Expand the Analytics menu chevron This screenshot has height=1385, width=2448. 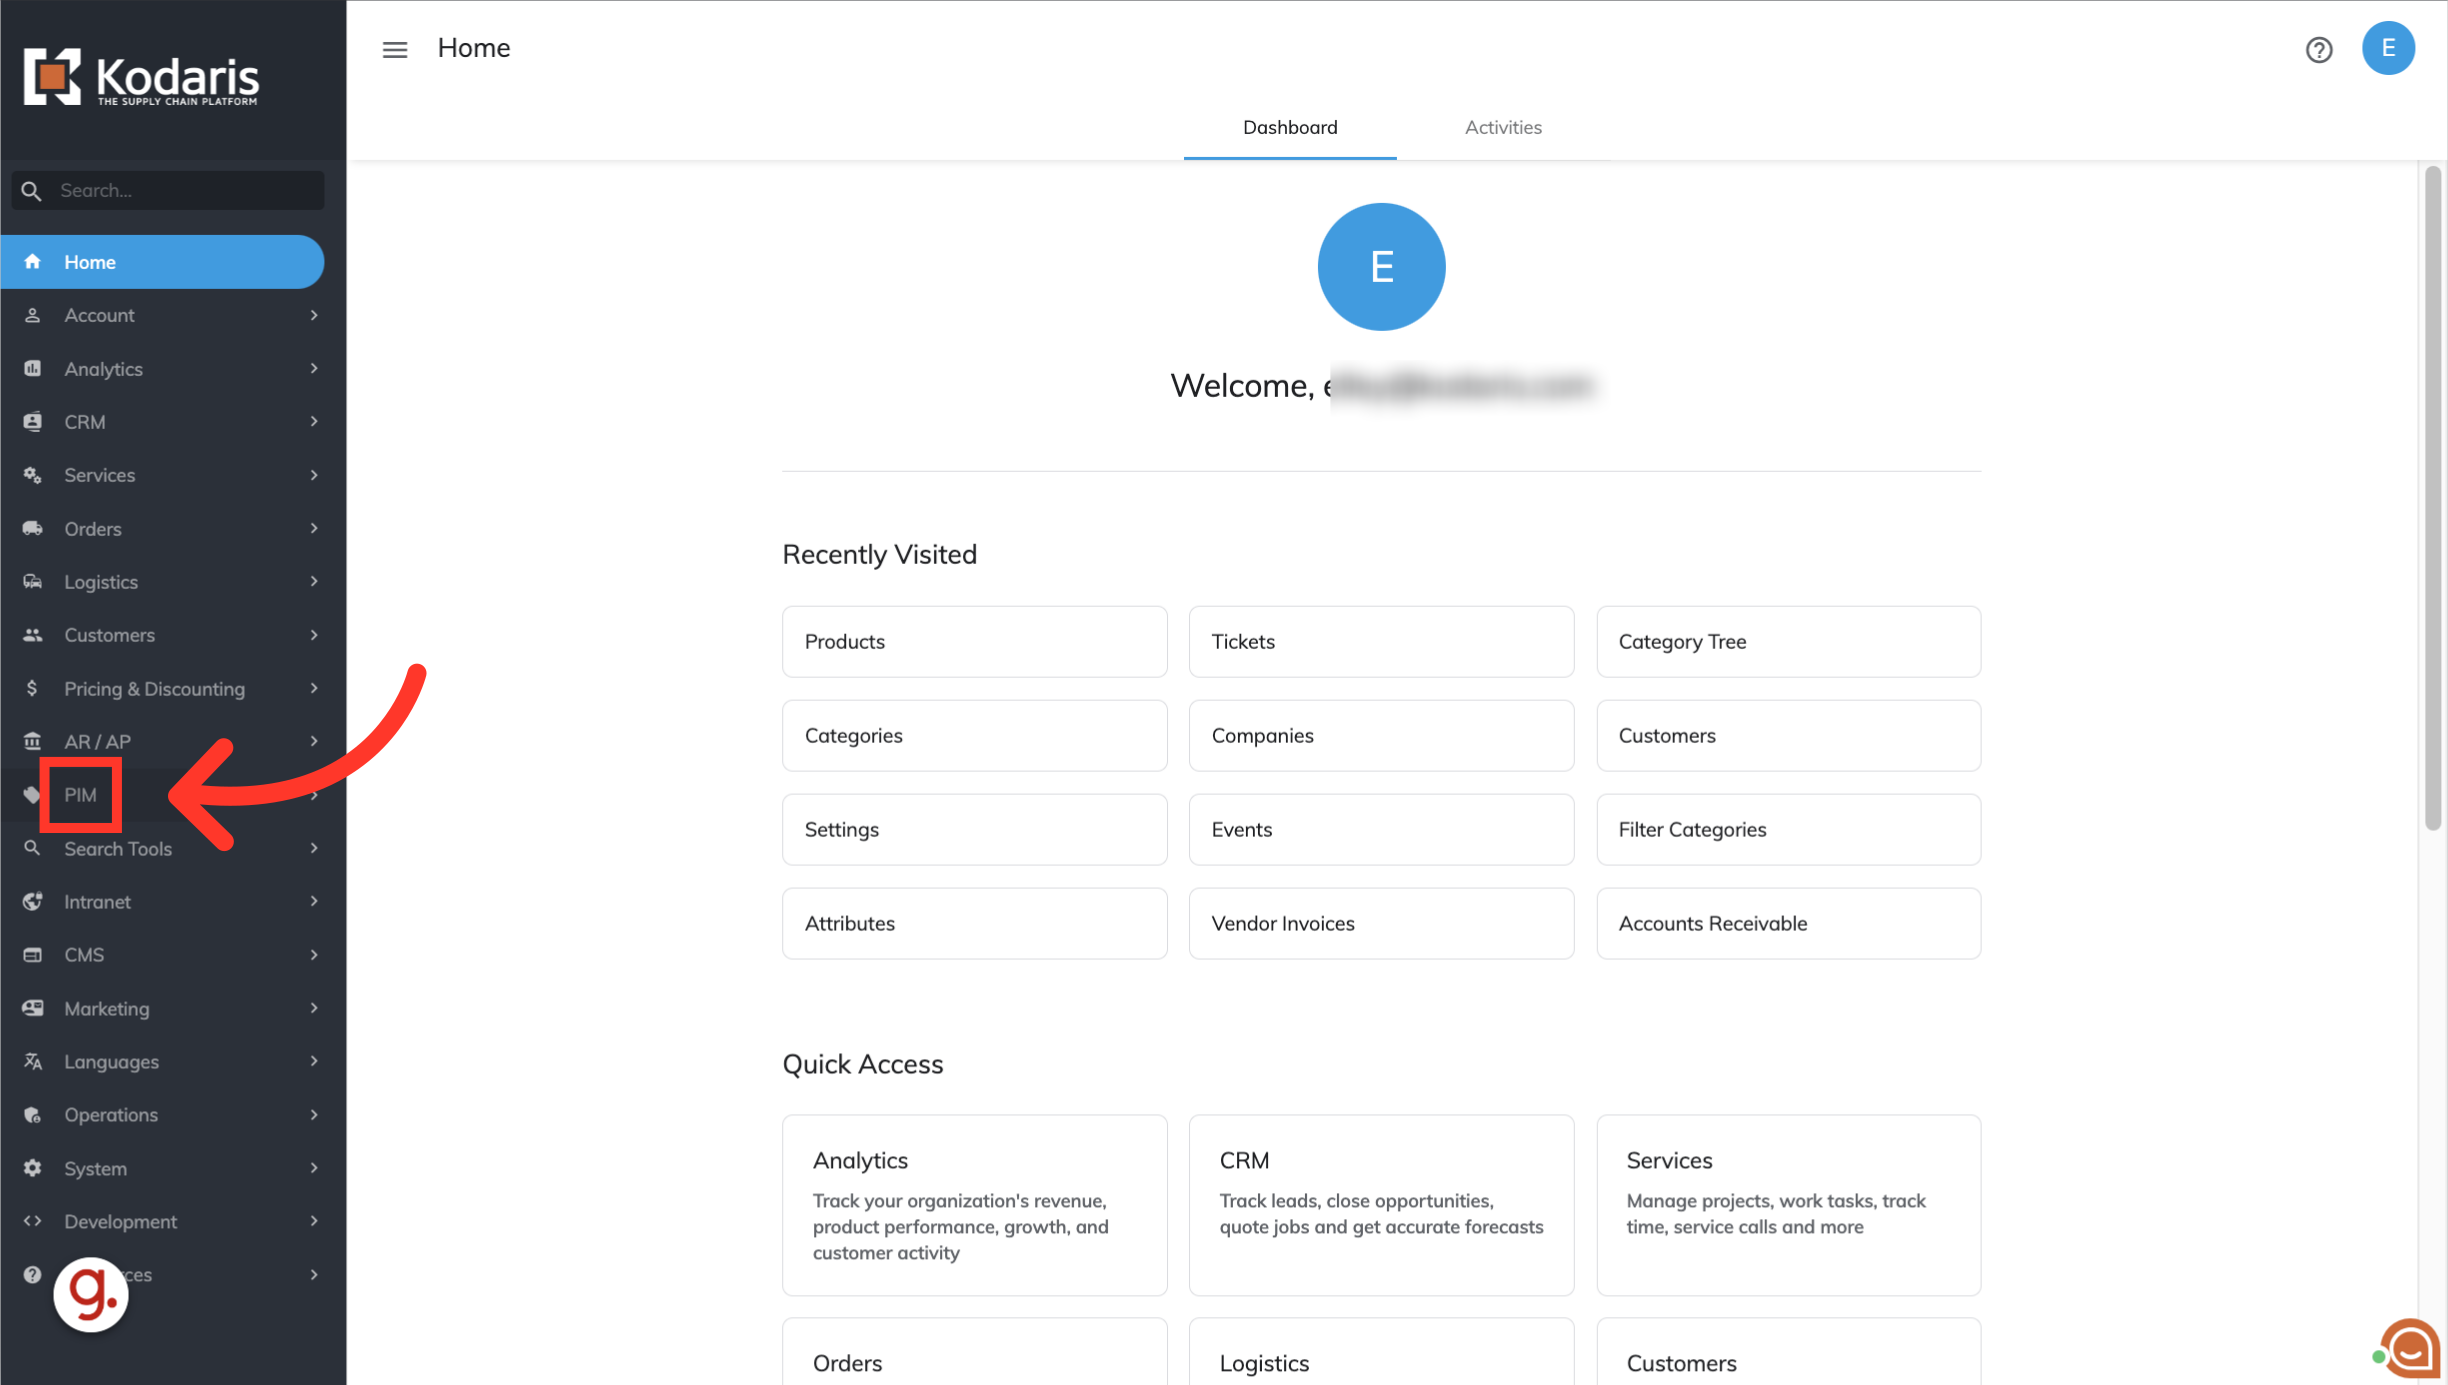coord(314,369)
